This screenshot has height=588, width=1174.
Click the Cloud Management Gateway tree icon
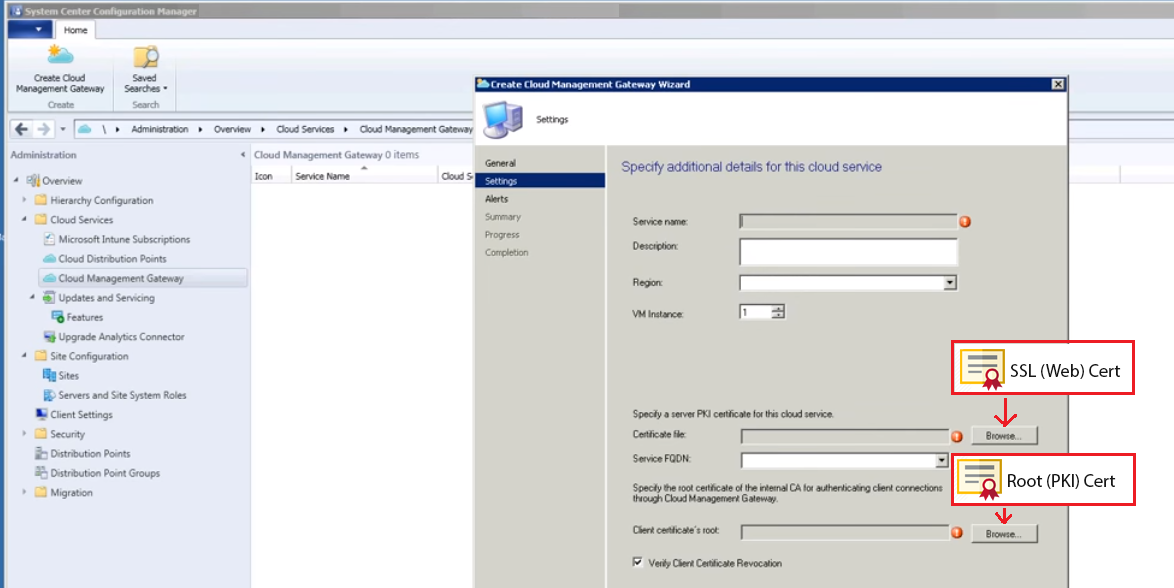point(49,278)
